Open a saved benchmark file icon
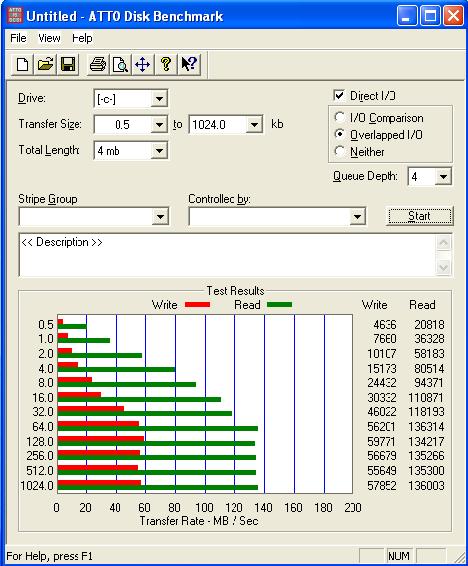Screen dimensions: 468x566 tap(45, 64)
